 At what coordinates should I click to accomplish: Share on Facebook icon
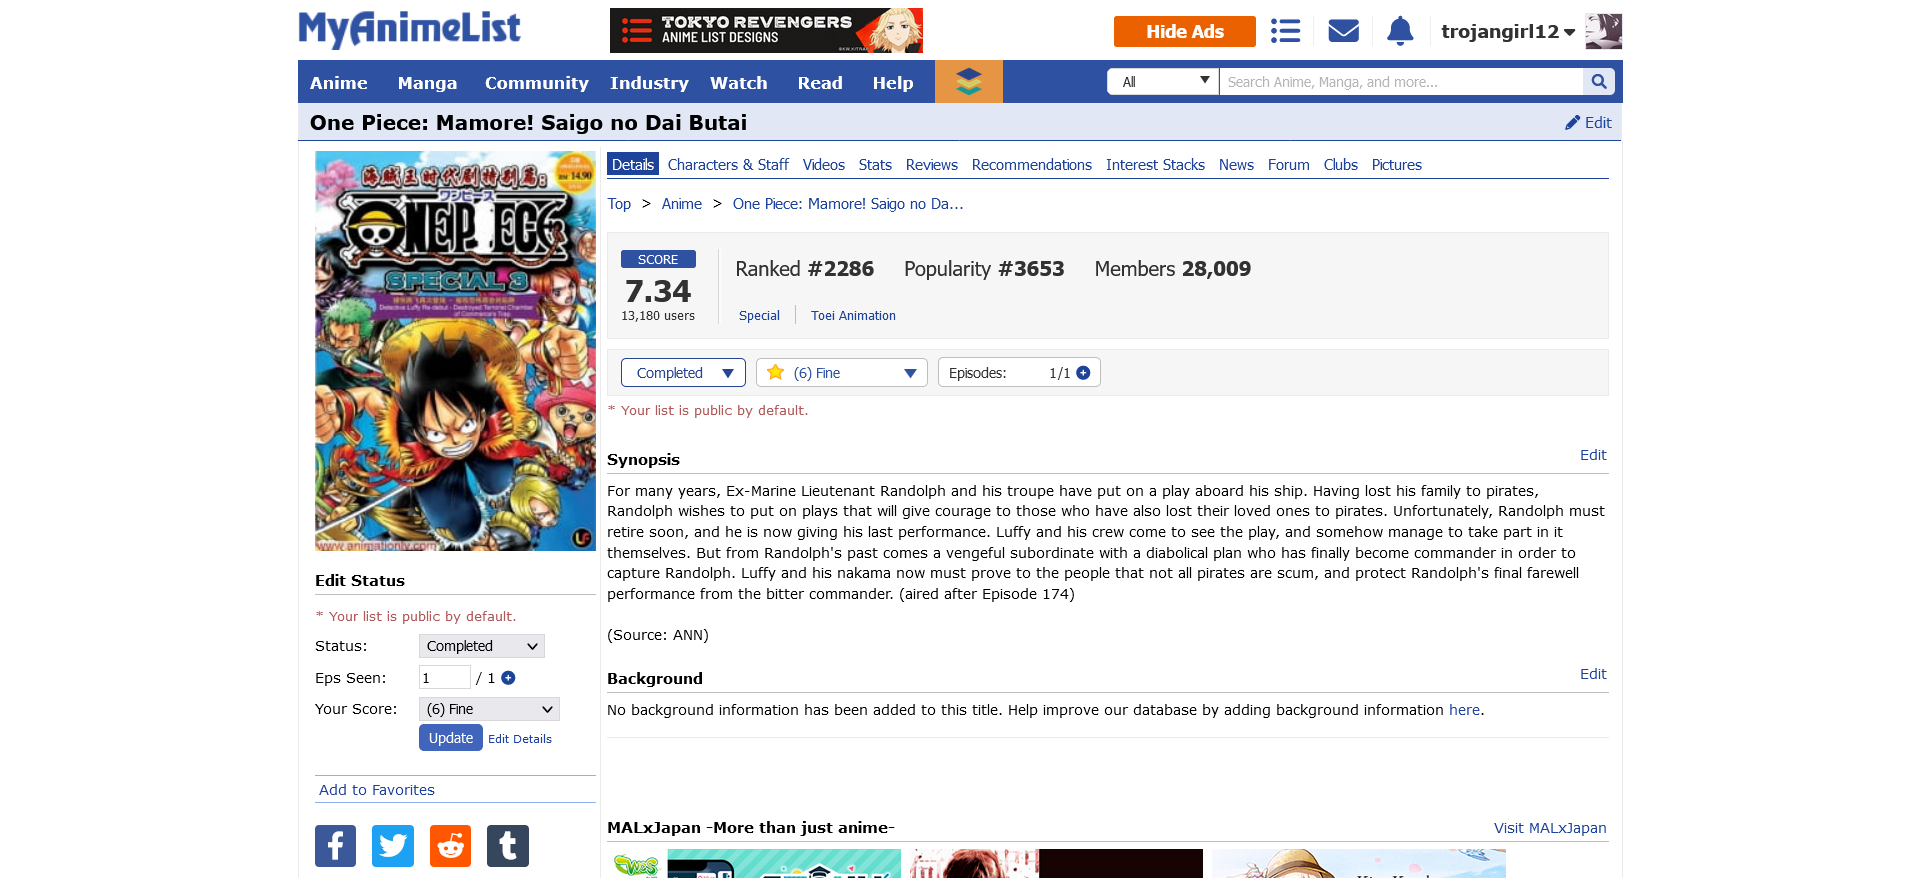335,846
